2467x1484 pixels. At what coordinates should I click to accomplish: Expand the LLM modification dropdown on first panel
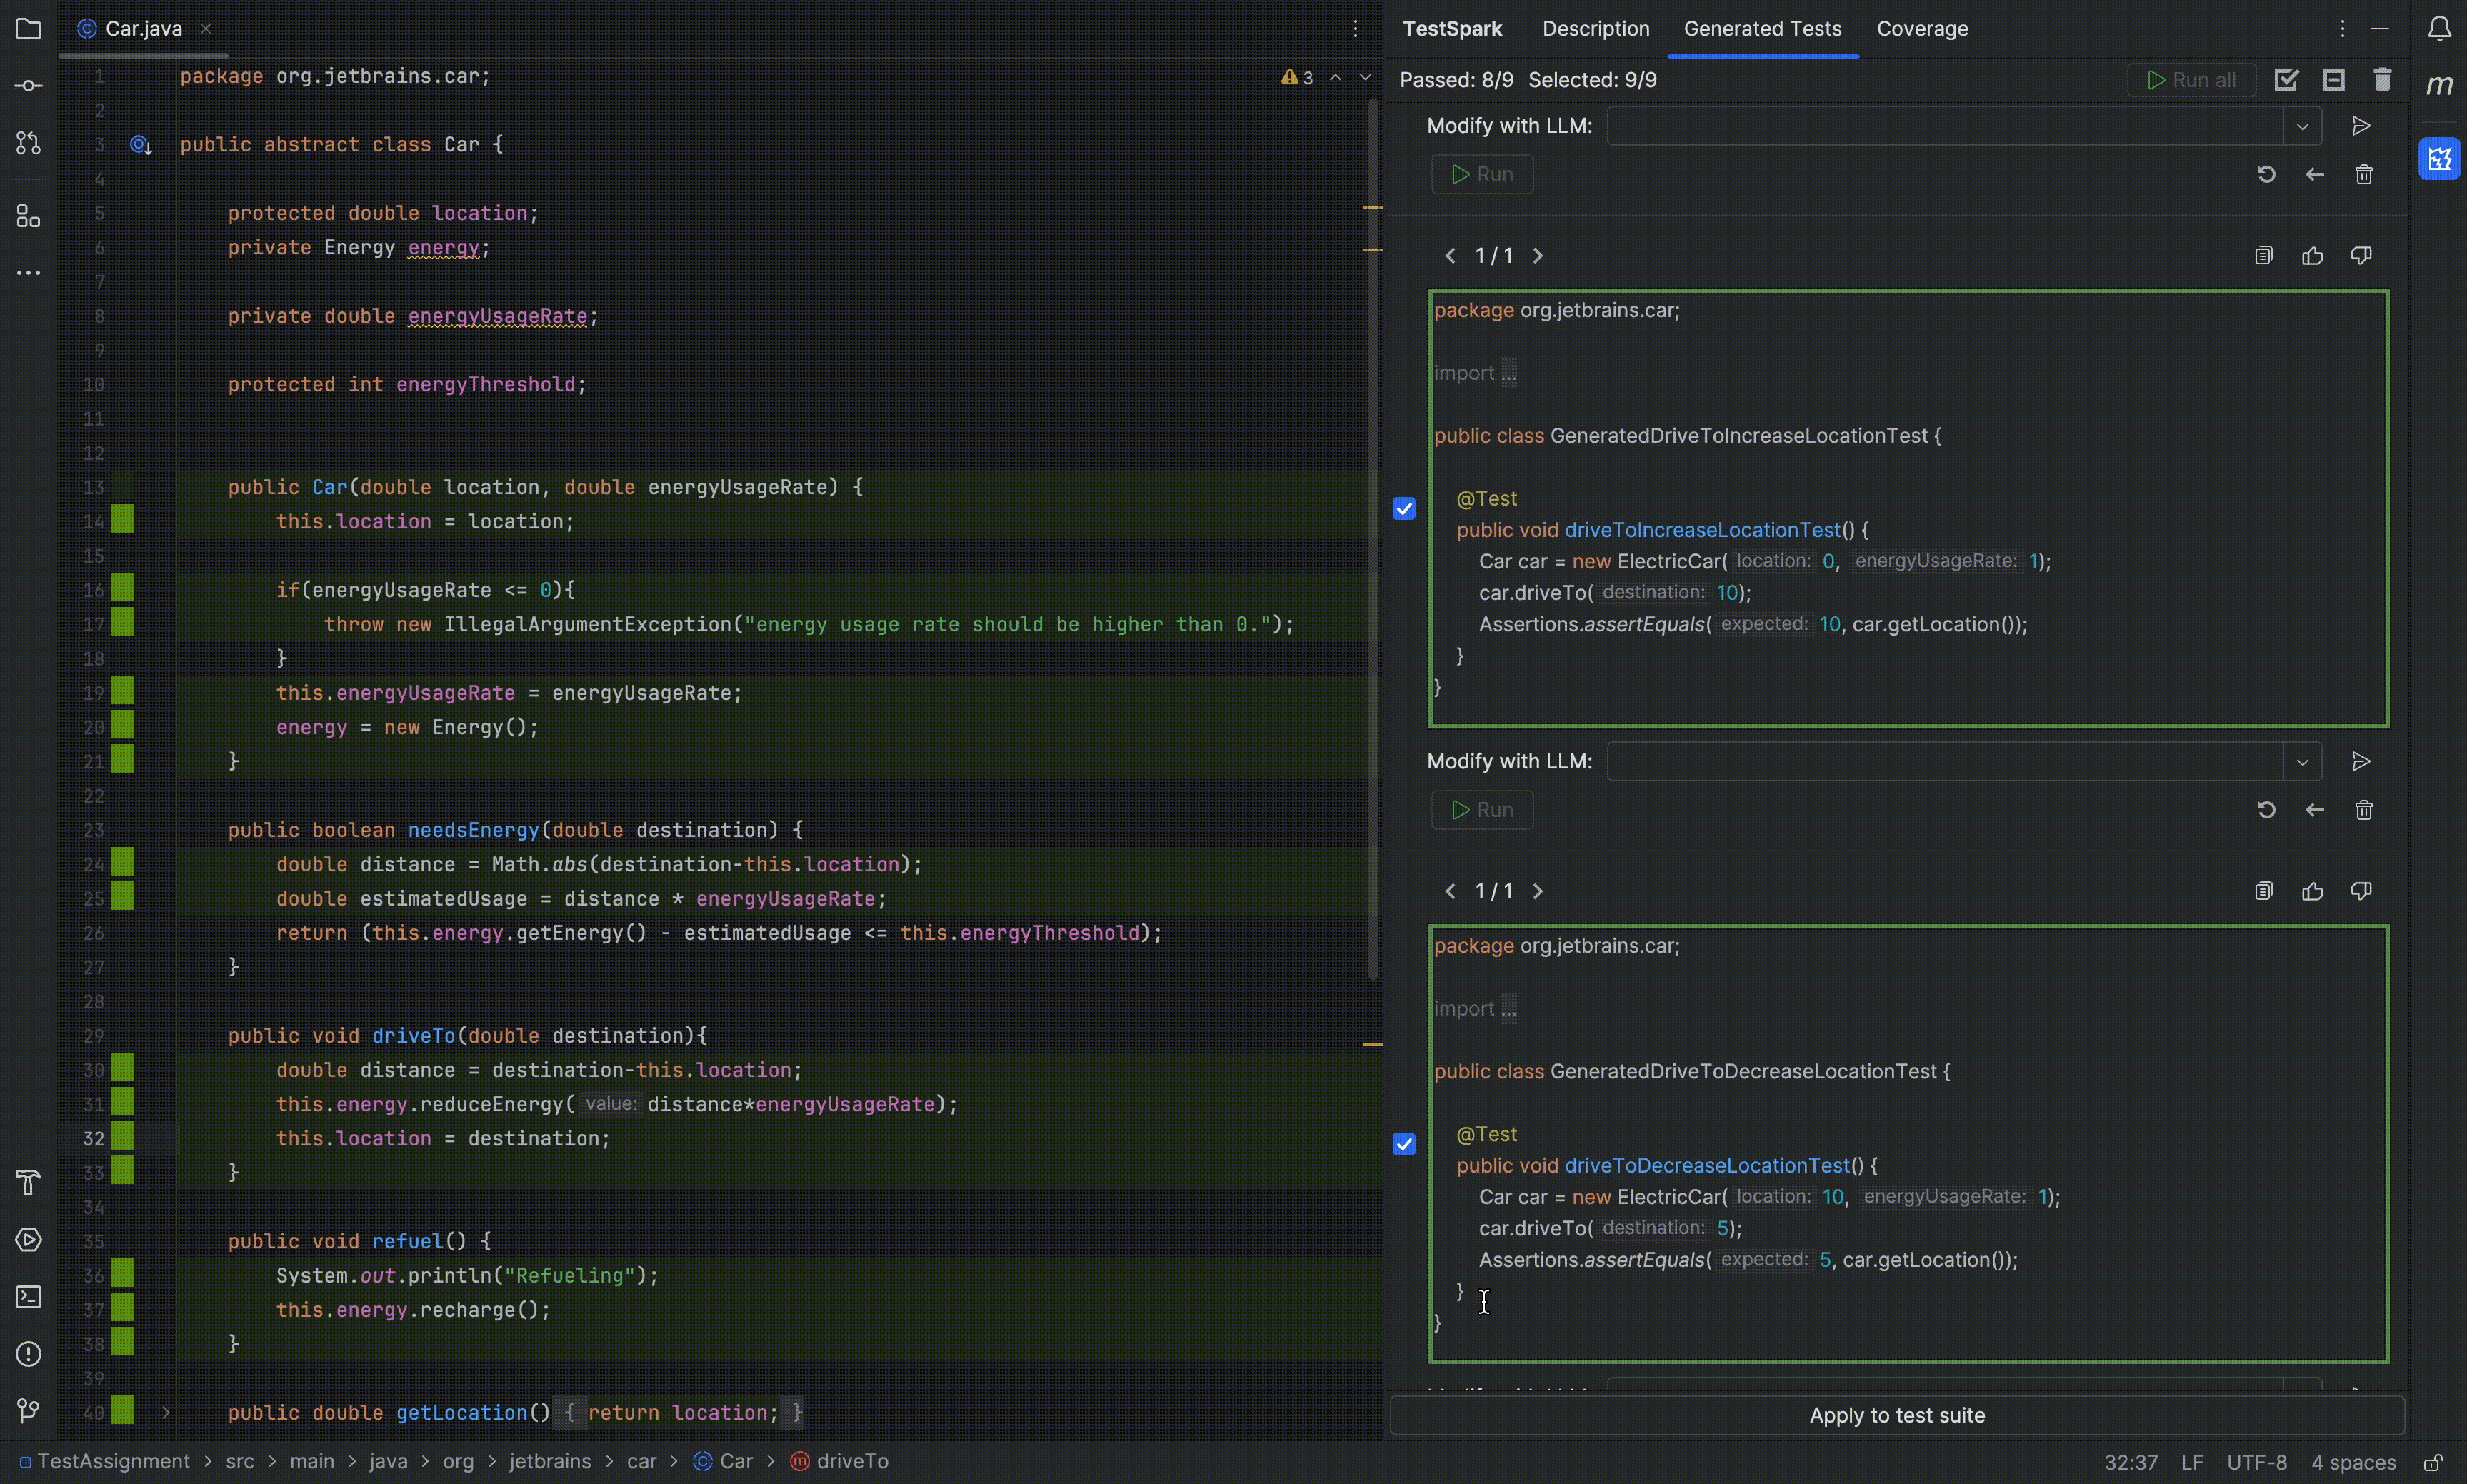click(2303, 125)
